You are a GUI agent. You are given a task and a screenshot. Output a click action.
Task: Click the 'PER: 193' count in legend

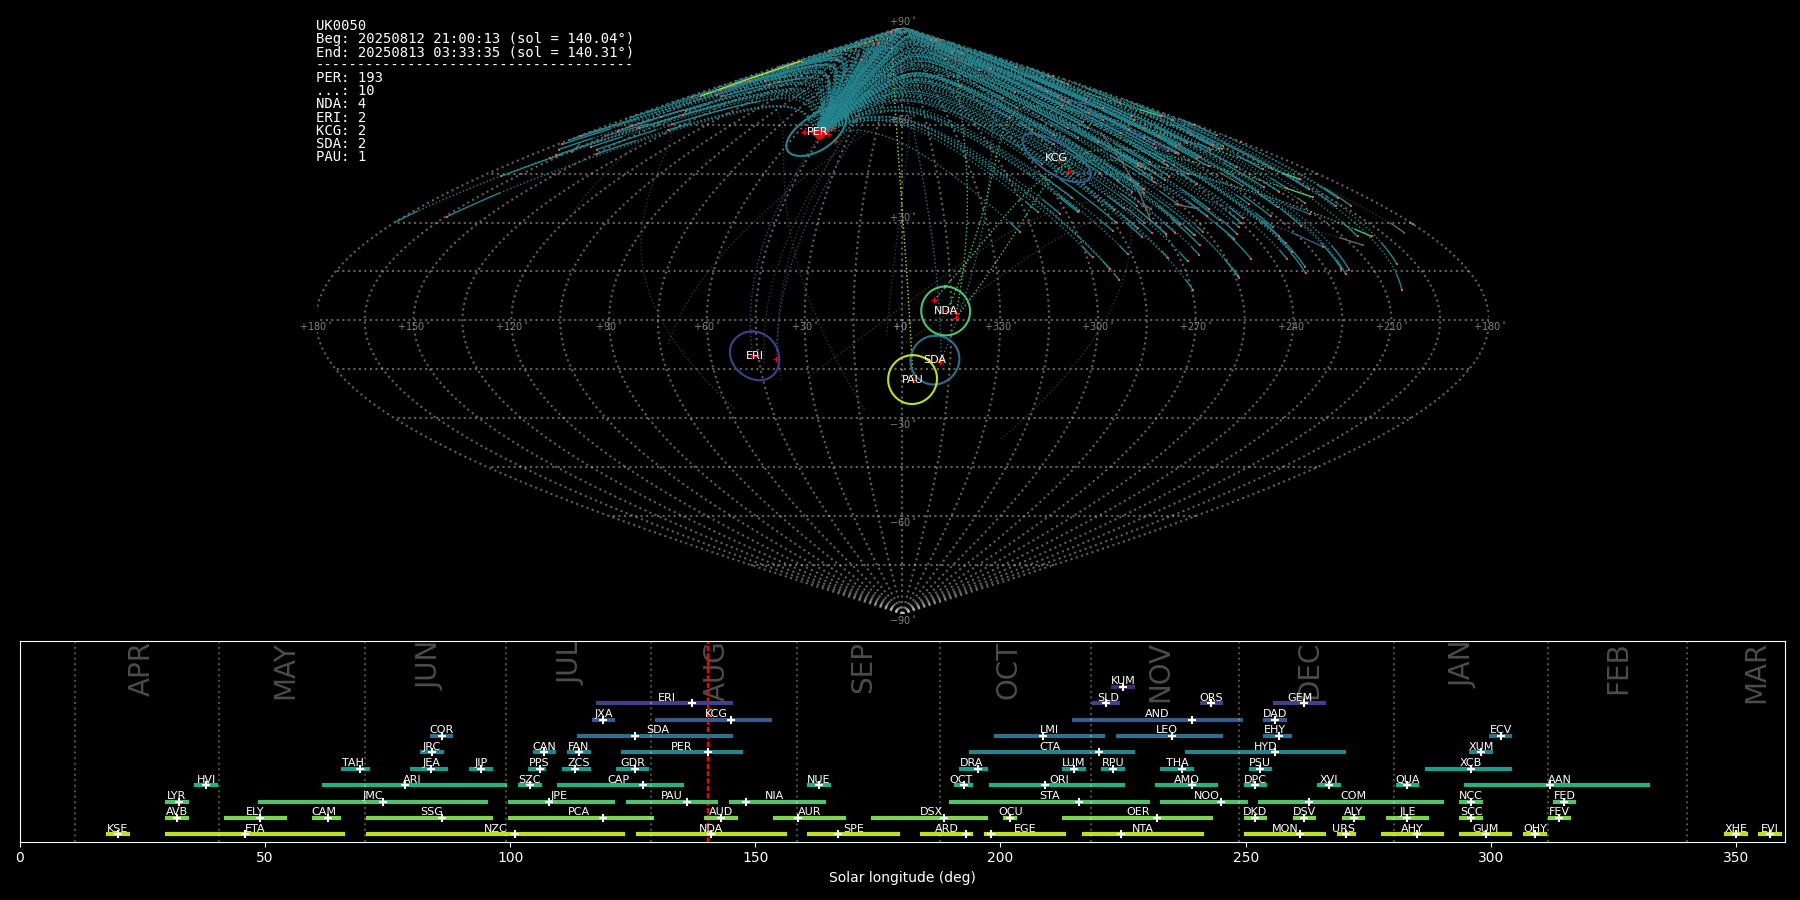349,78
